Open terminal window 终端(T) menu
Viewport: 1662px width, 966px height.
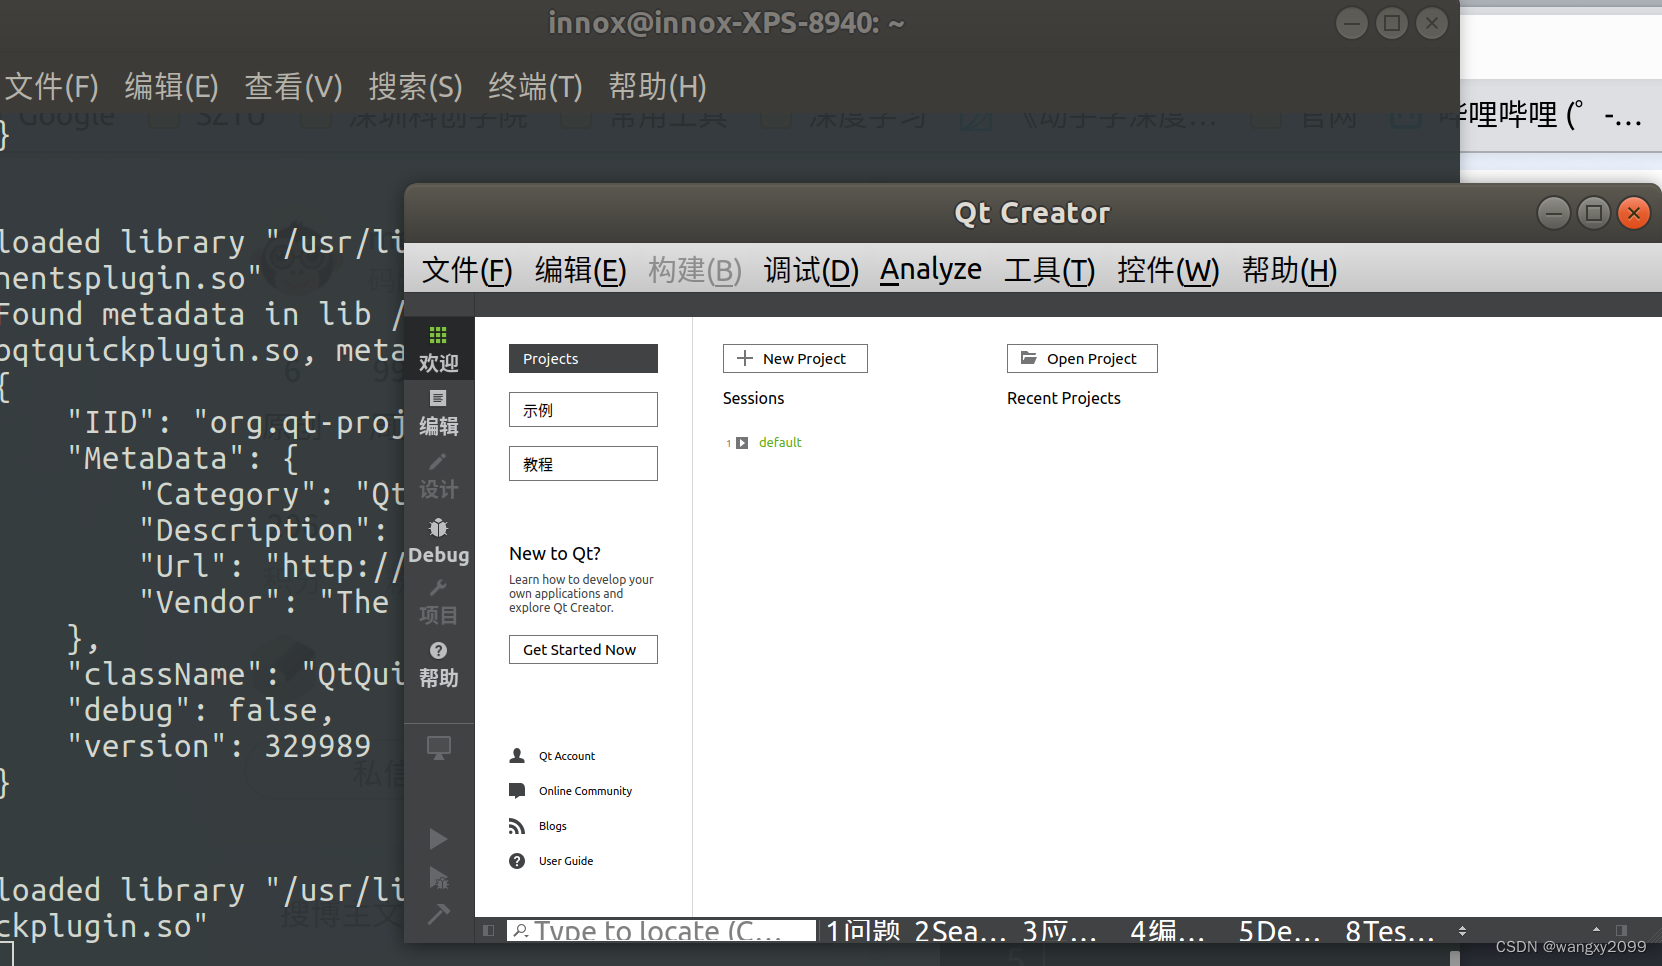pyautogui.click(x=535, y=87)
